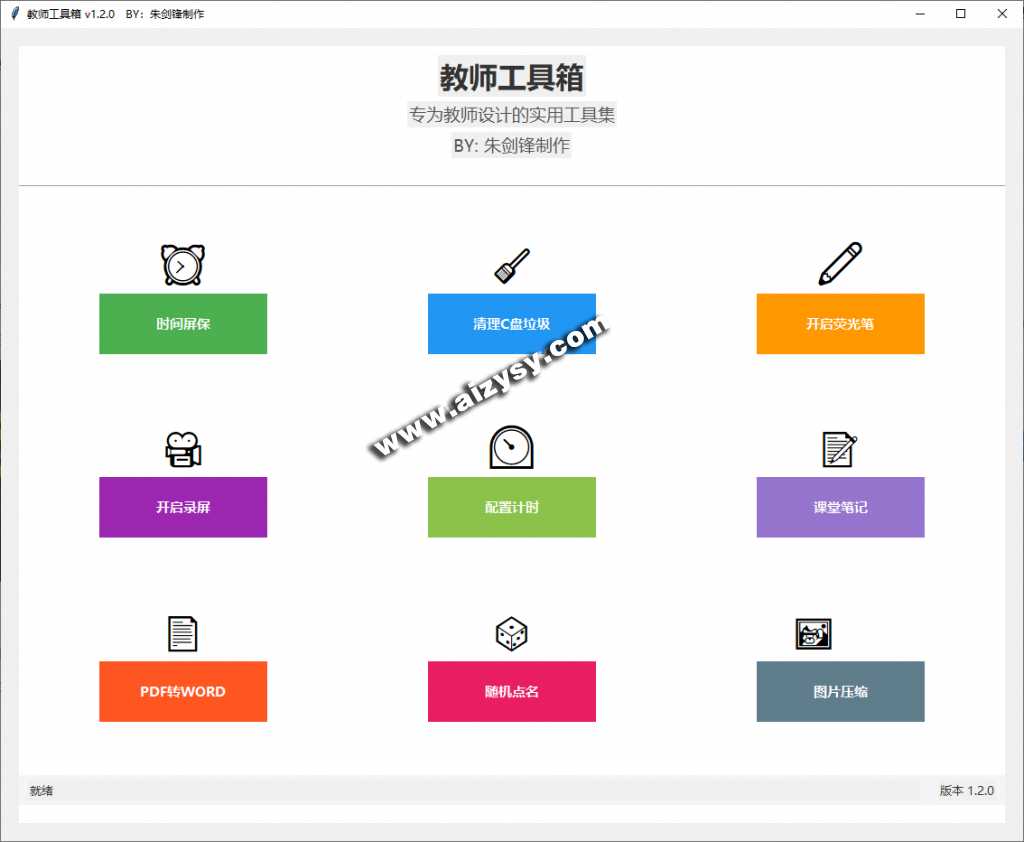Start the orange 开启荧光笔 highlighter button

pos(840,324)
